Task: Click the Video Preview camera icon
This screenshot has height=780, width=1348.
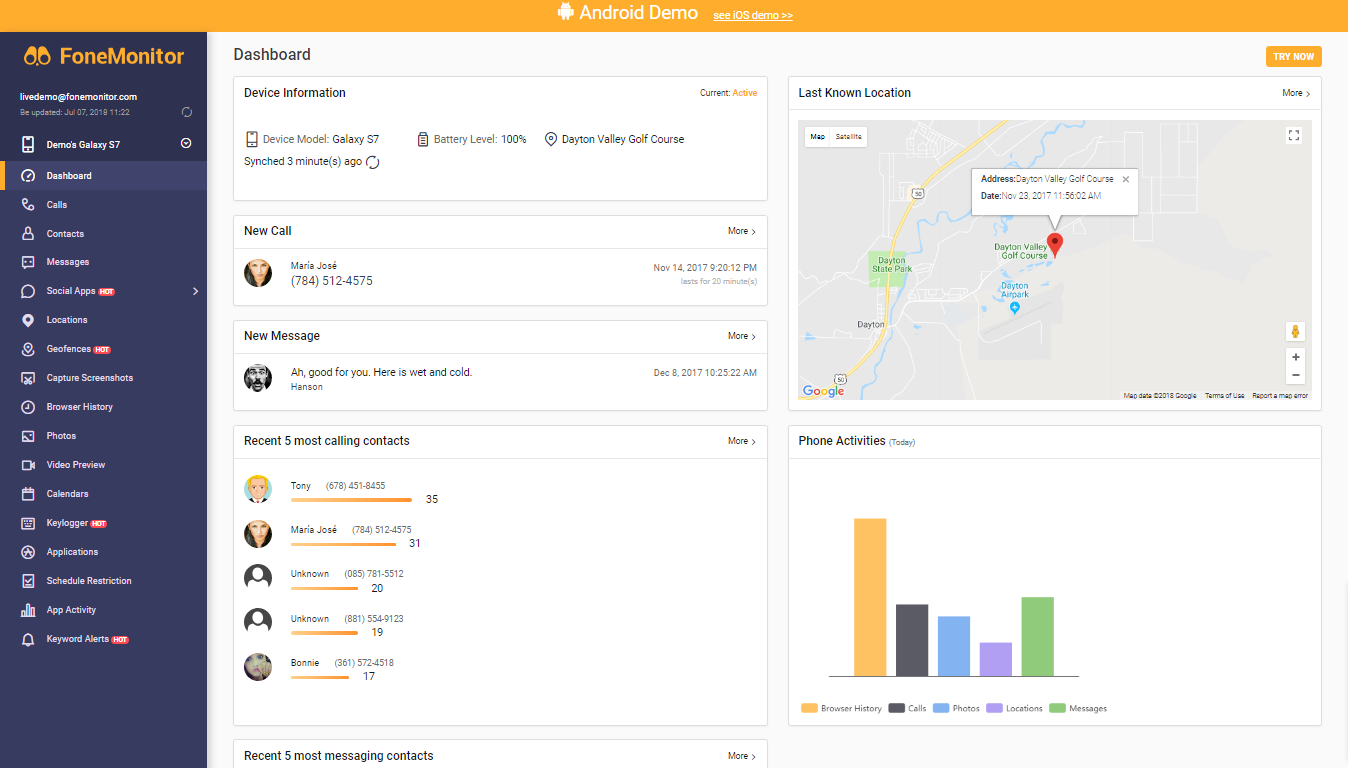Action: point(28,465)
